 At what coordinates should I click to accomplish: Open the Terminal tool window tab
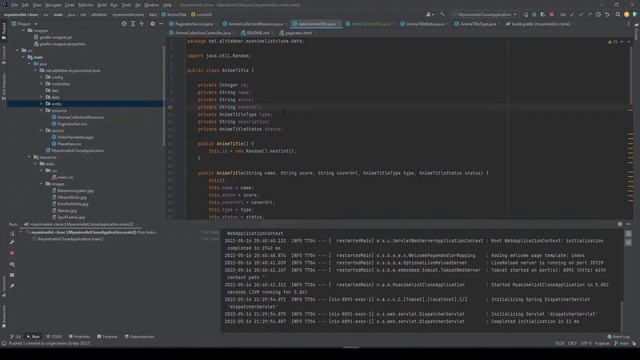point(107,337)
